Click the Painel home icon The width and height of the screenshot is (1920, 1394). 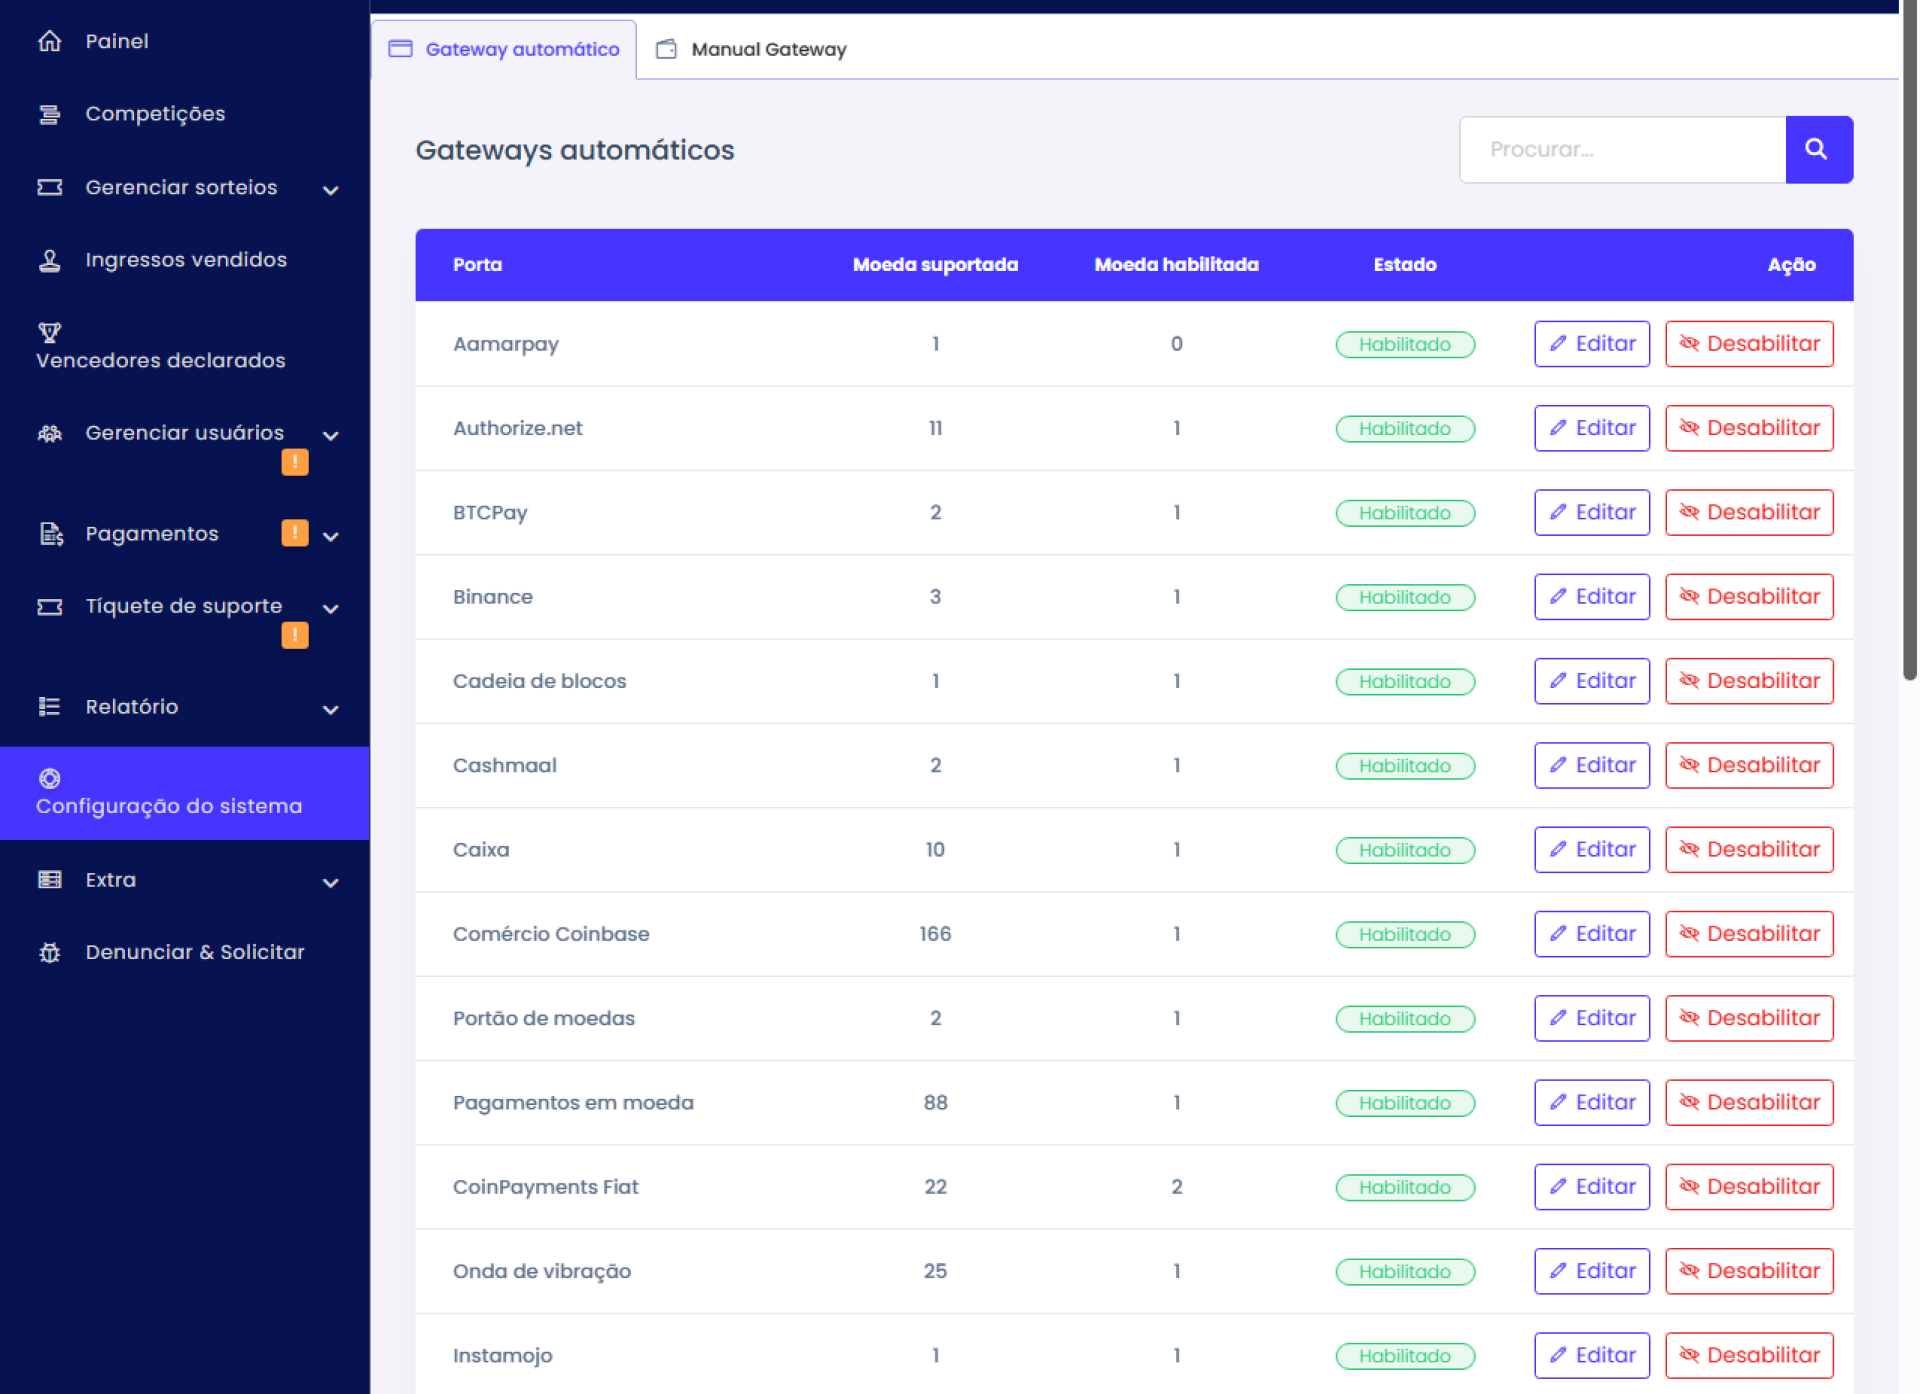point(49,41)
